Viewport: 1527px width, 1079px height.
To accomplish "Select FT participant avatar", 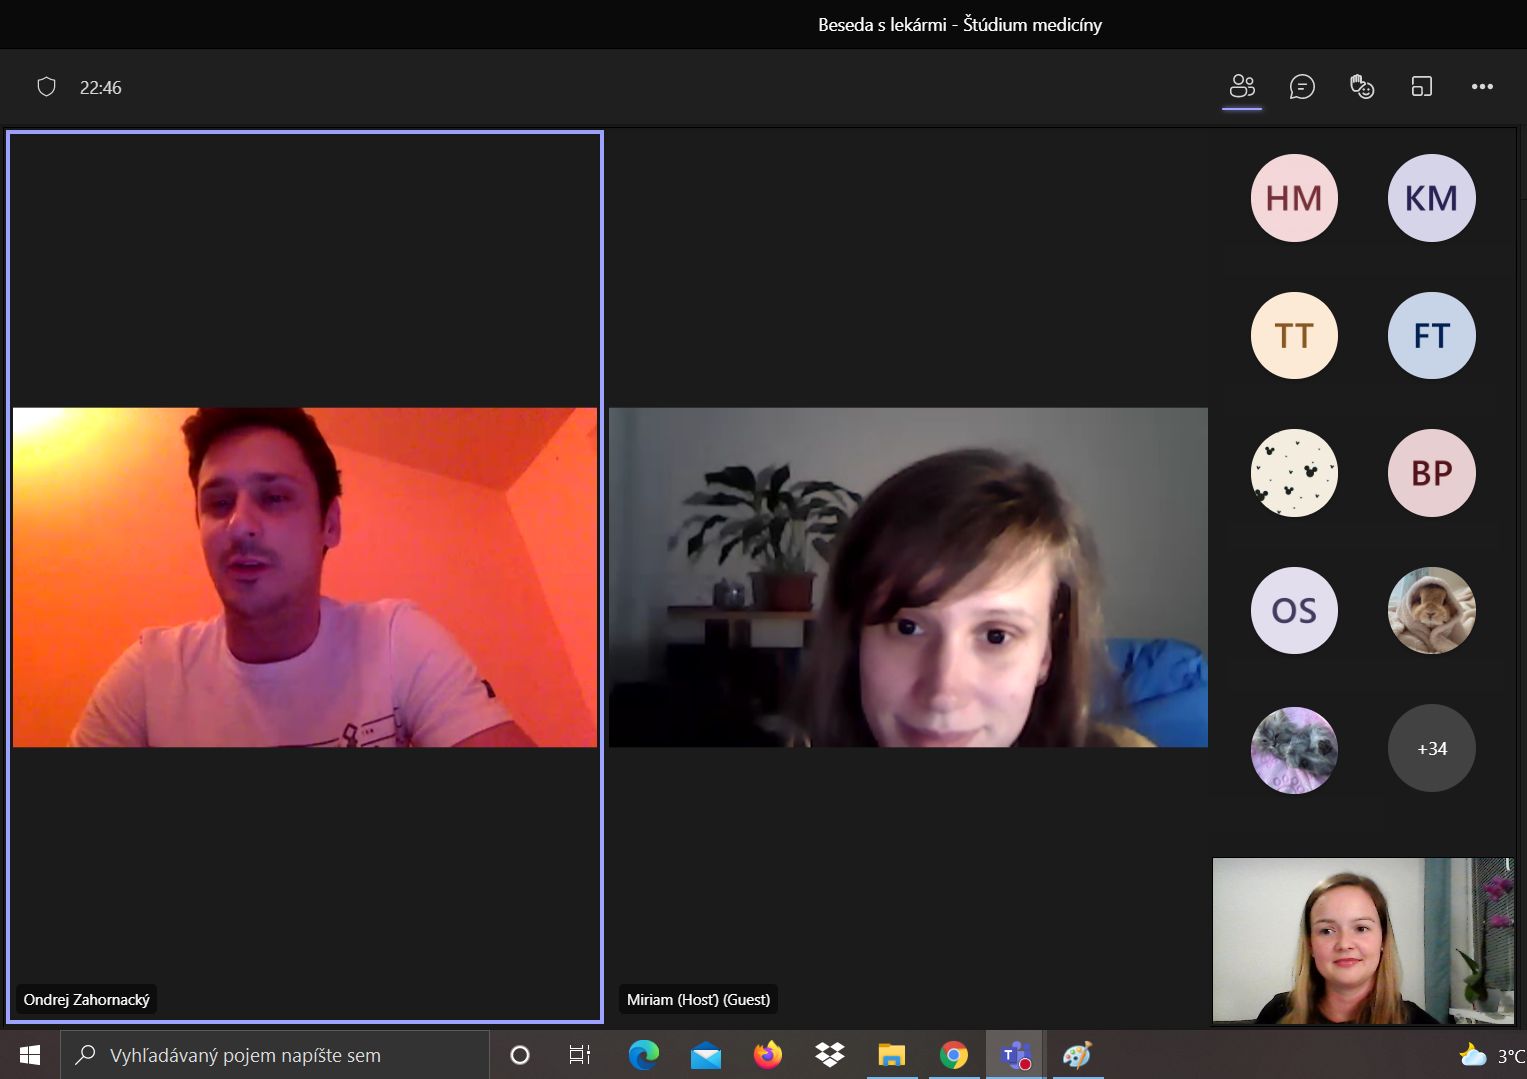I will [1431, 335].
